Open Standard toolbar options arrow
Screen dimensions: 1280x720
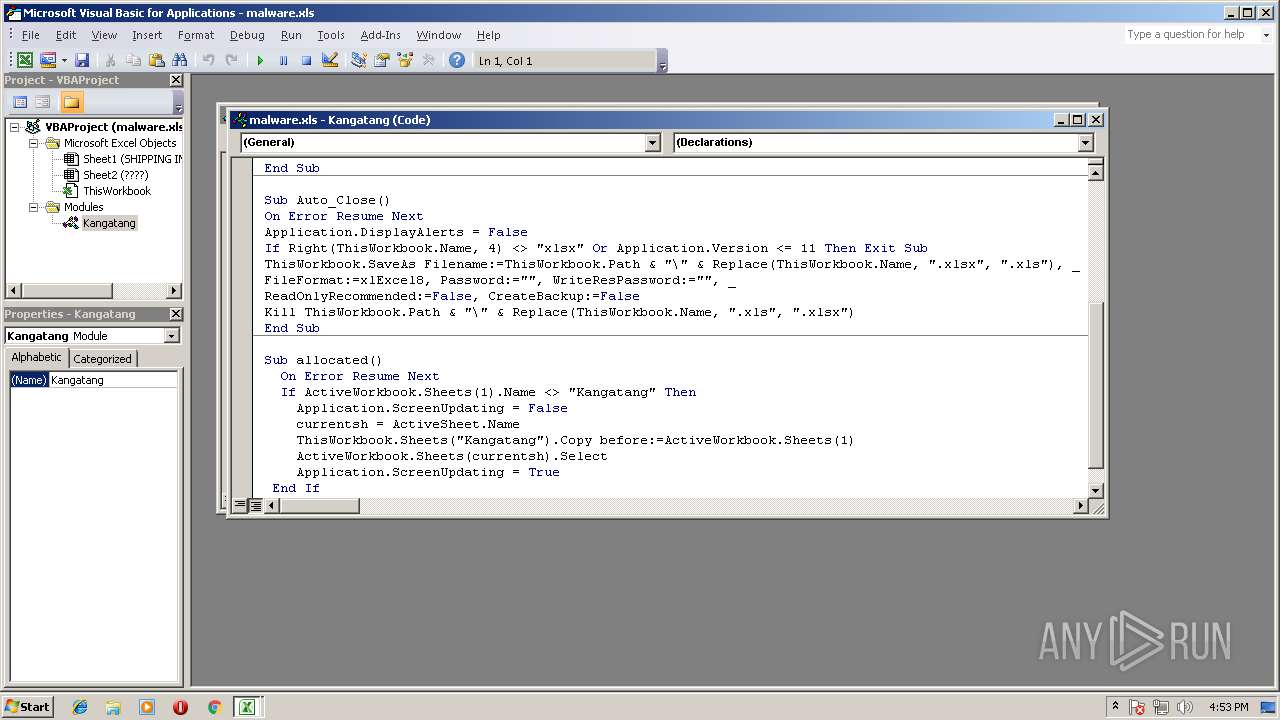coord(662,62)
